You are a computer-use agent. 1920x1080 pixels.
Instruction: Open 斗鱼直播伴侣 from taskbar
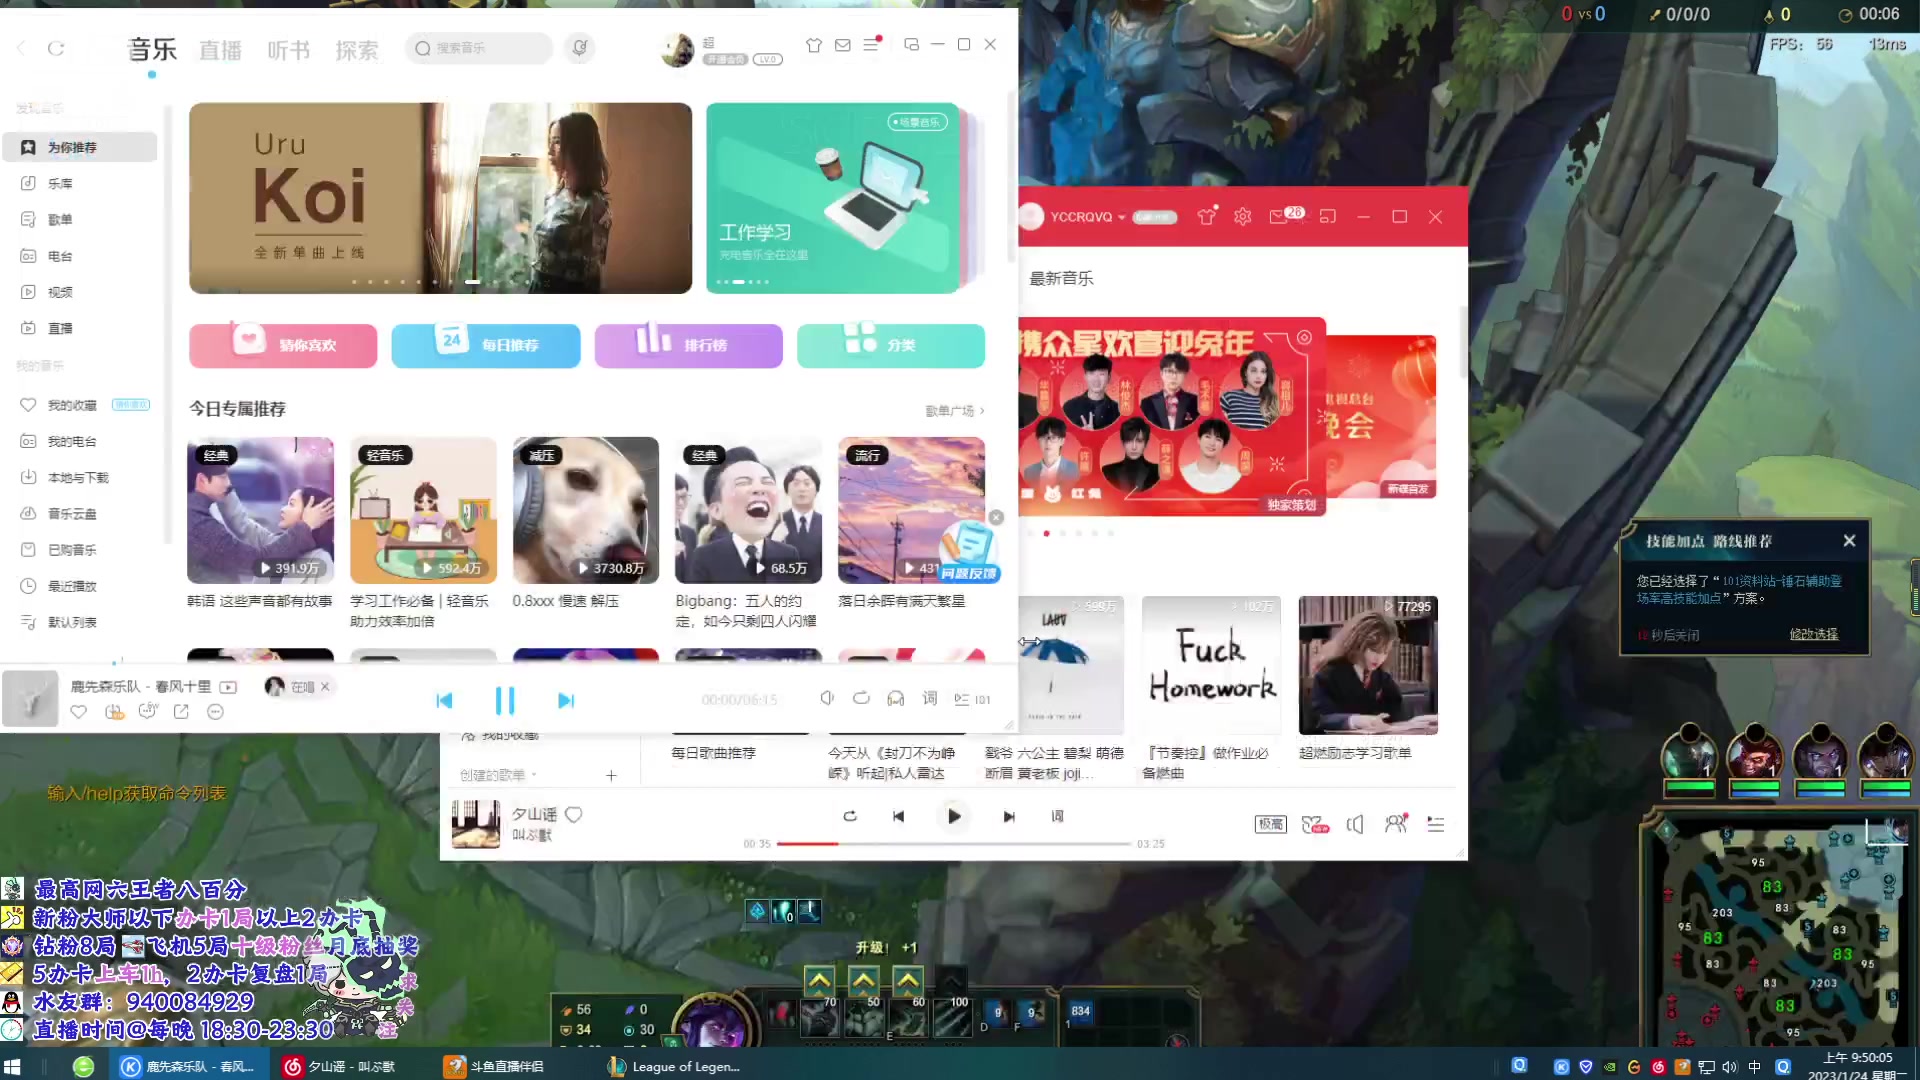(x=494, y=1066)
